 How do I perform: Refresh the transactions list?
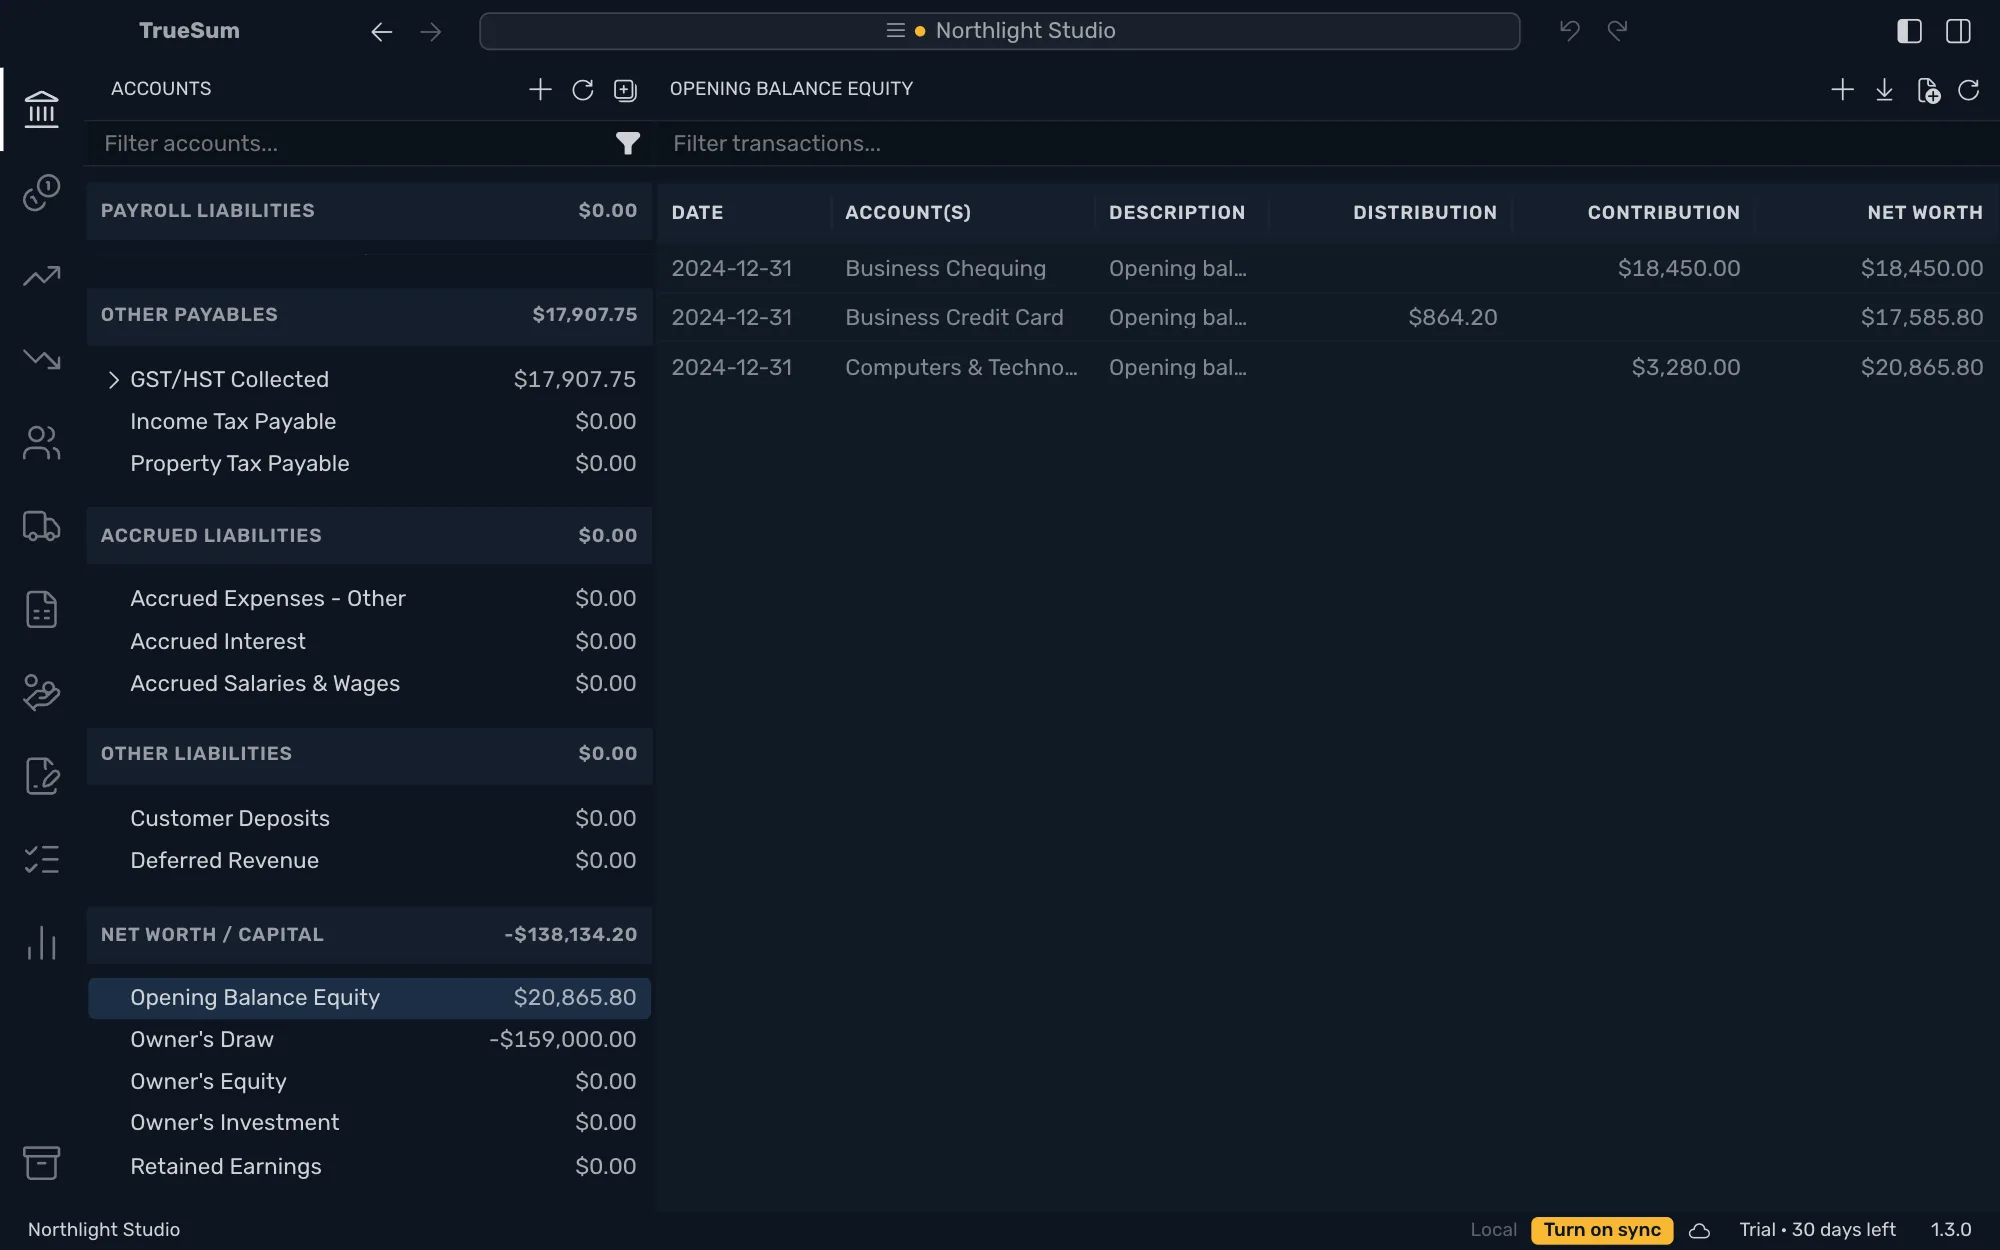pyautogui.click(x=1969, y=90)
